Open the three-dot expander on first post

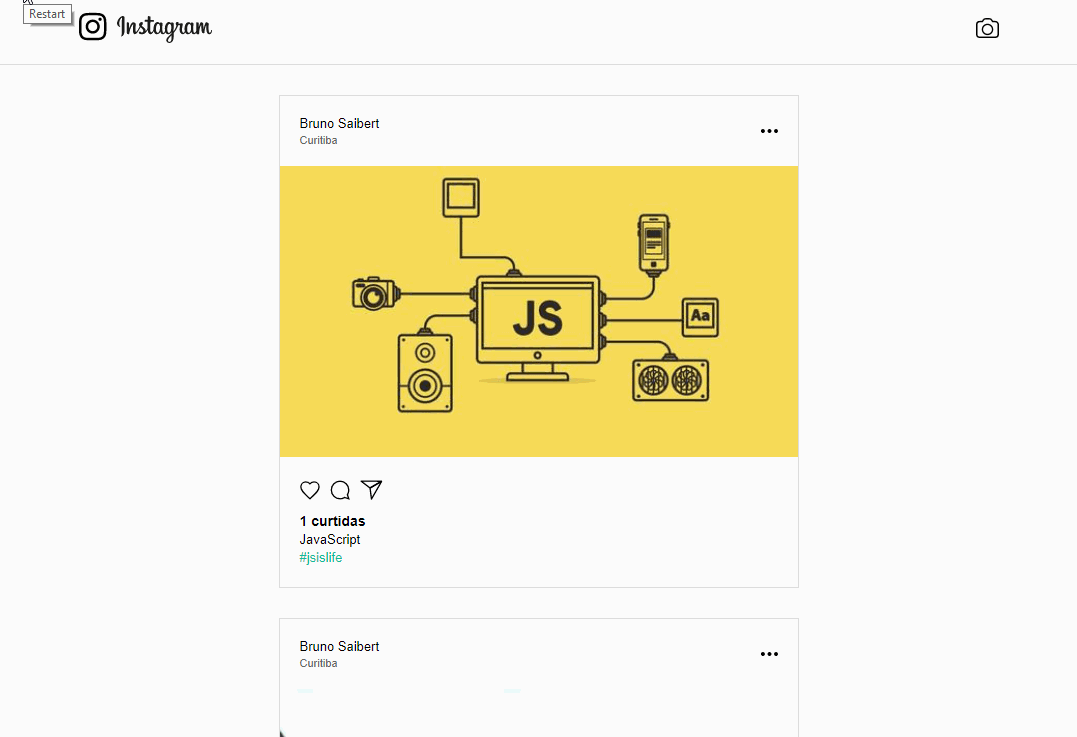769,131
